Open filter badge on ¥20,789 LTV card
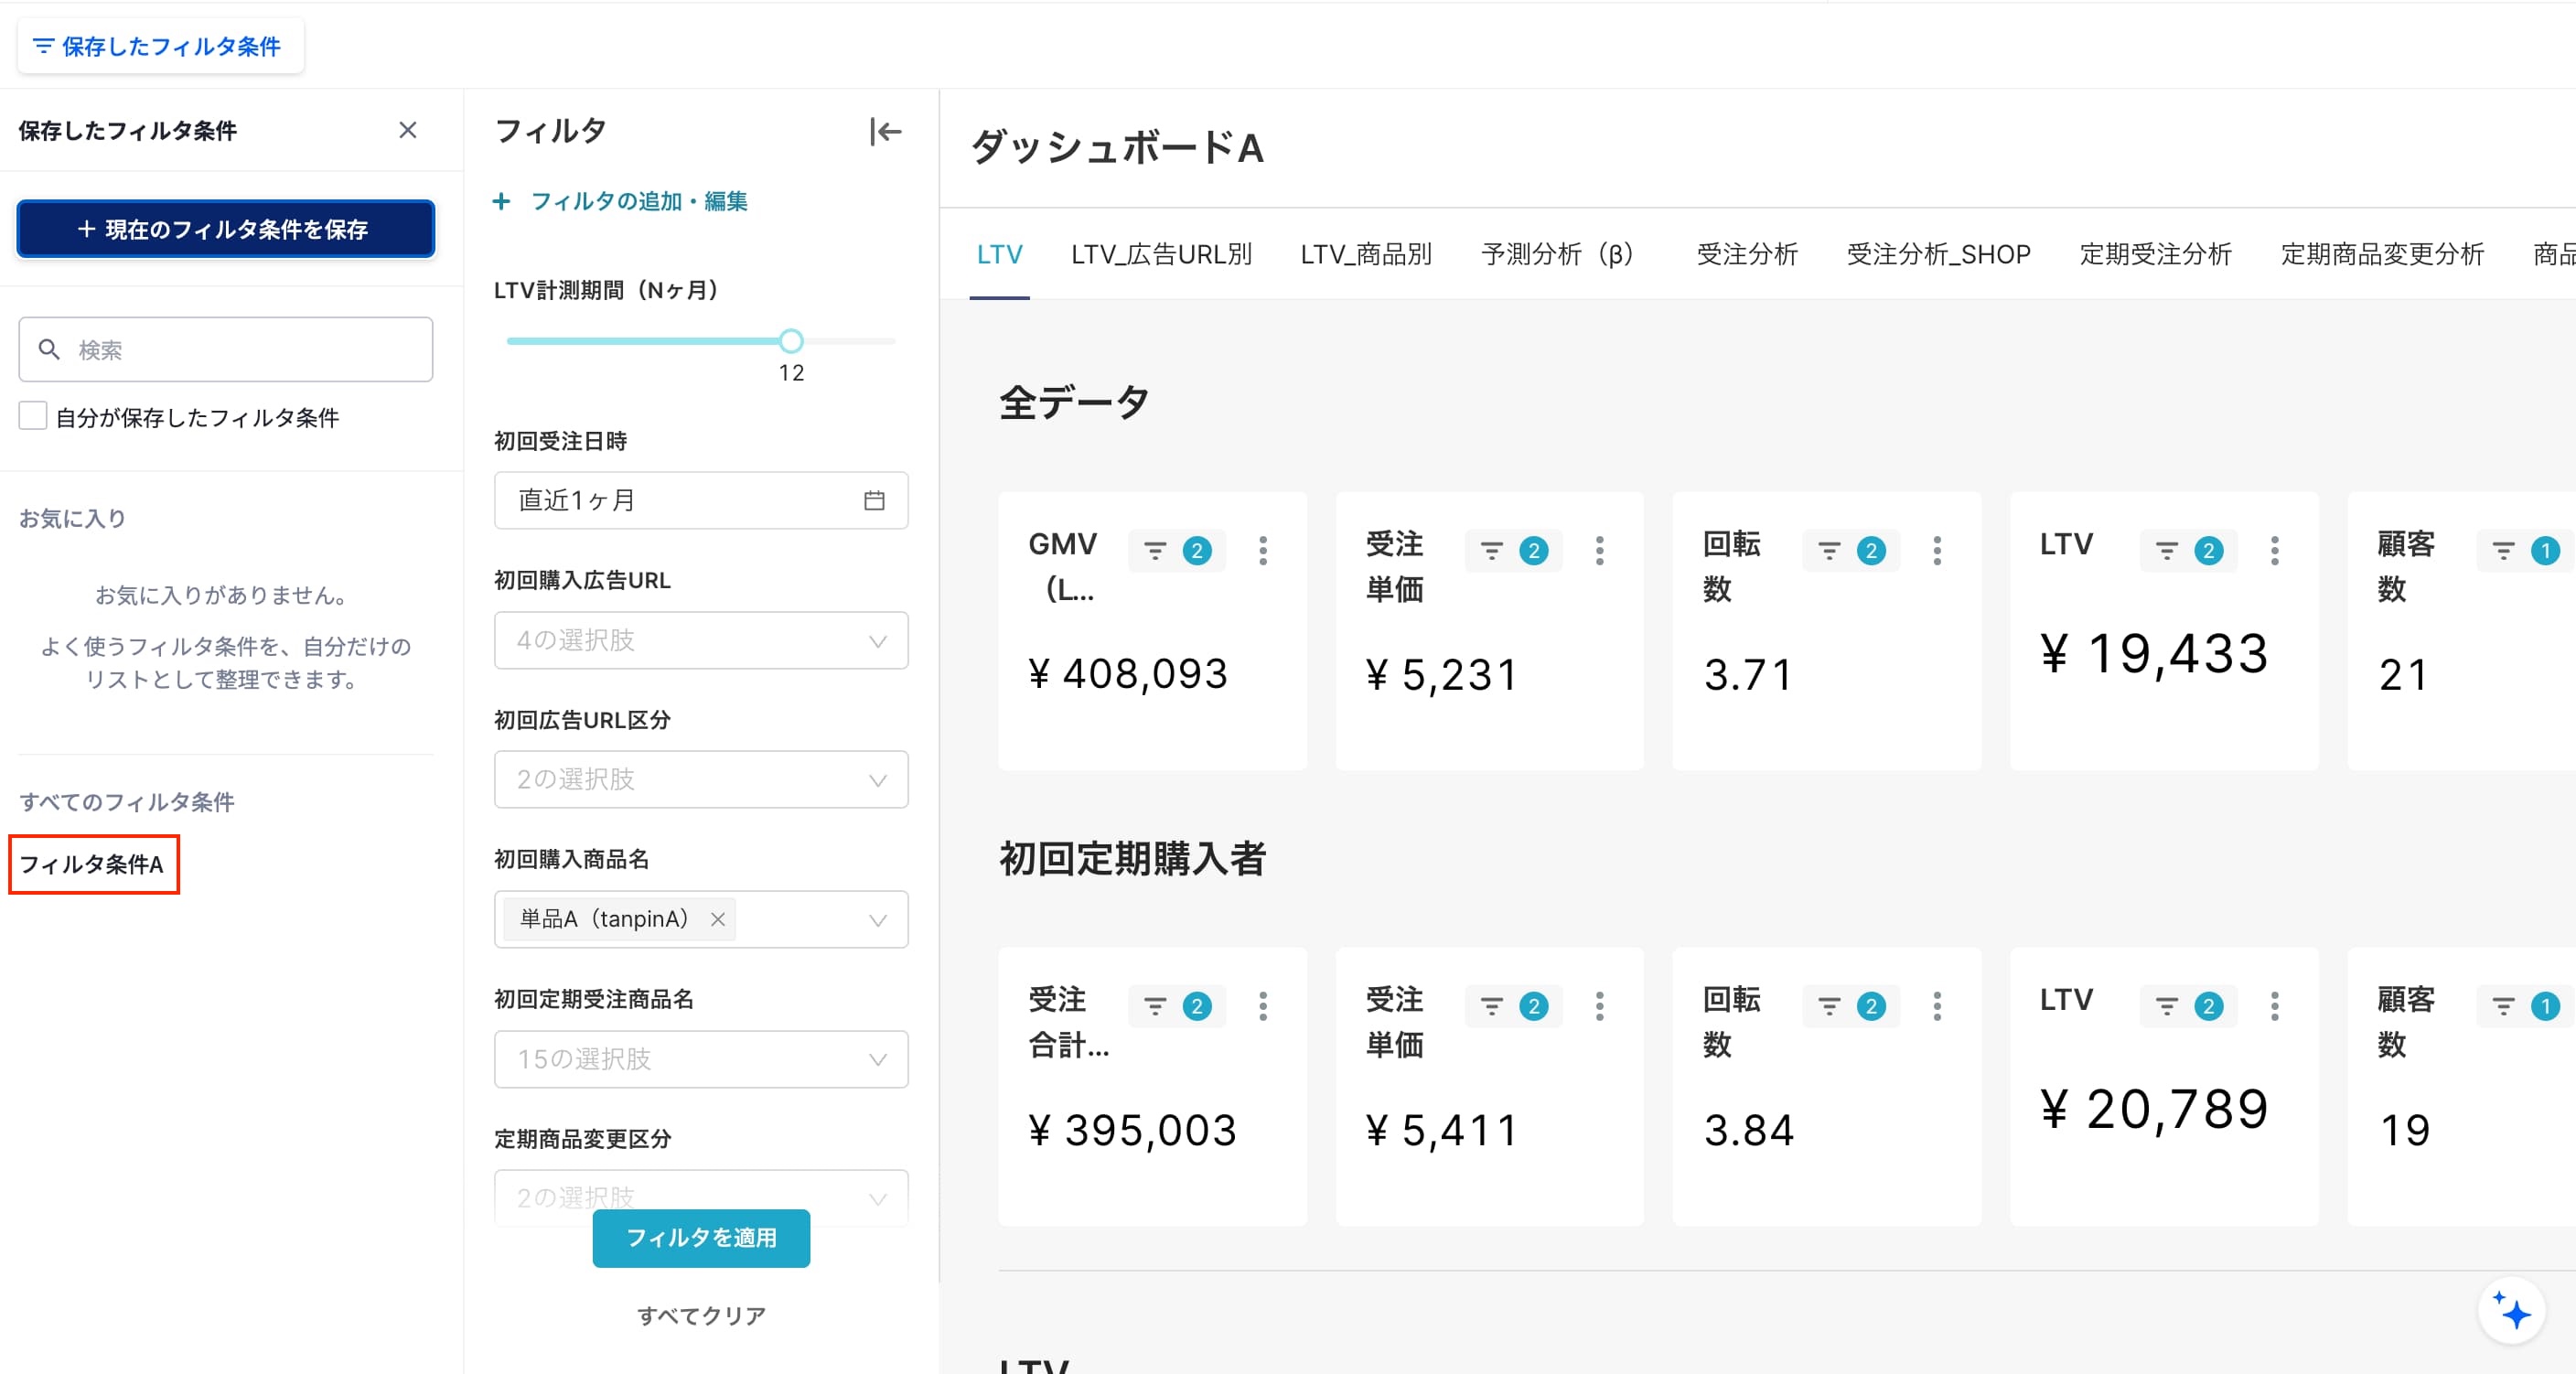Viewport: 2576px width, 1374px height. pyautogui.click(x=2188, y=1006)
